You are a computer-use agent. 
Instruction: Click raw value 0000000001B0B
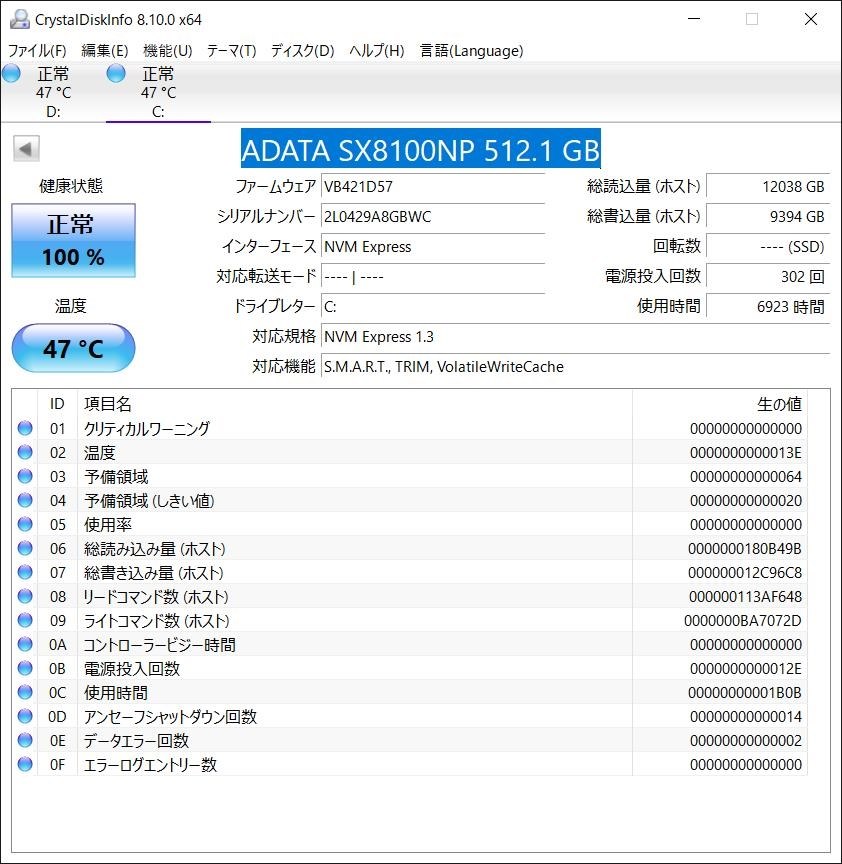[x=744, y=693]
